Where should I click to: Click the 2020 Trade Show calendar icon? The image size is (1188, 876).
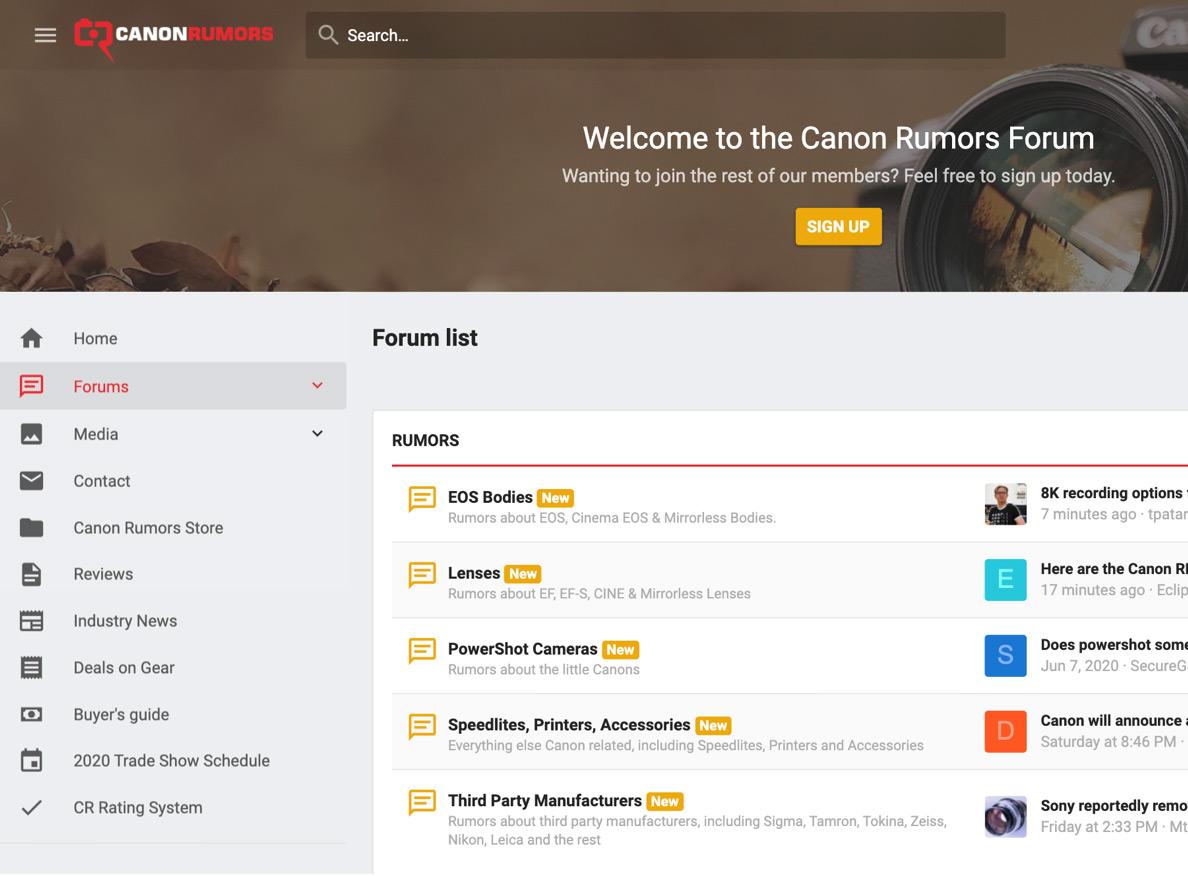[32, 761]
